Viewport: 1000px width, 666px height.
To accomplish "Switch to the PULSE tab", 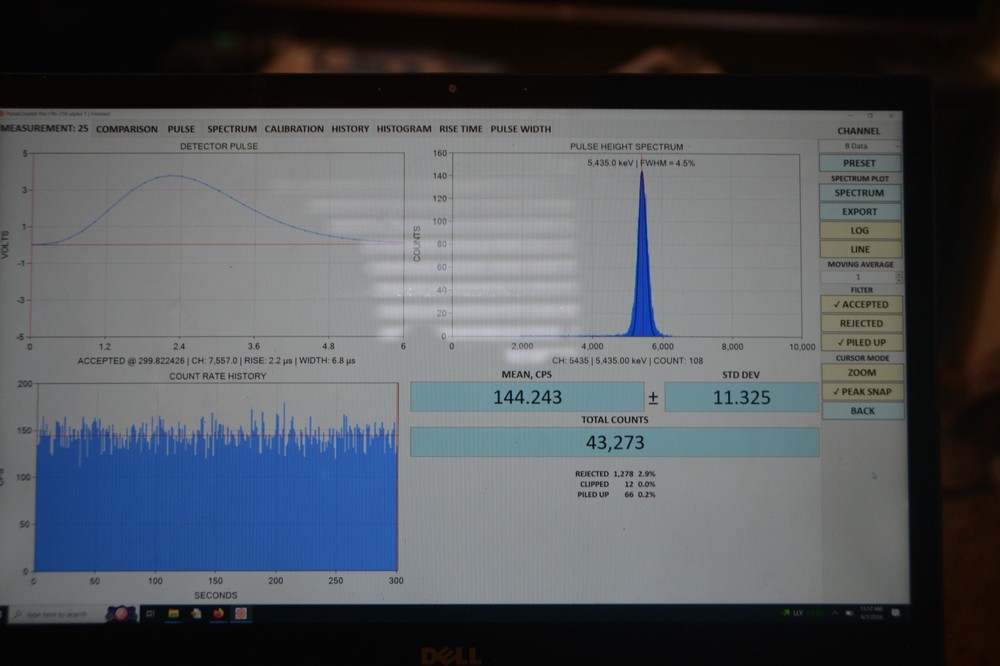I will 181,129.
